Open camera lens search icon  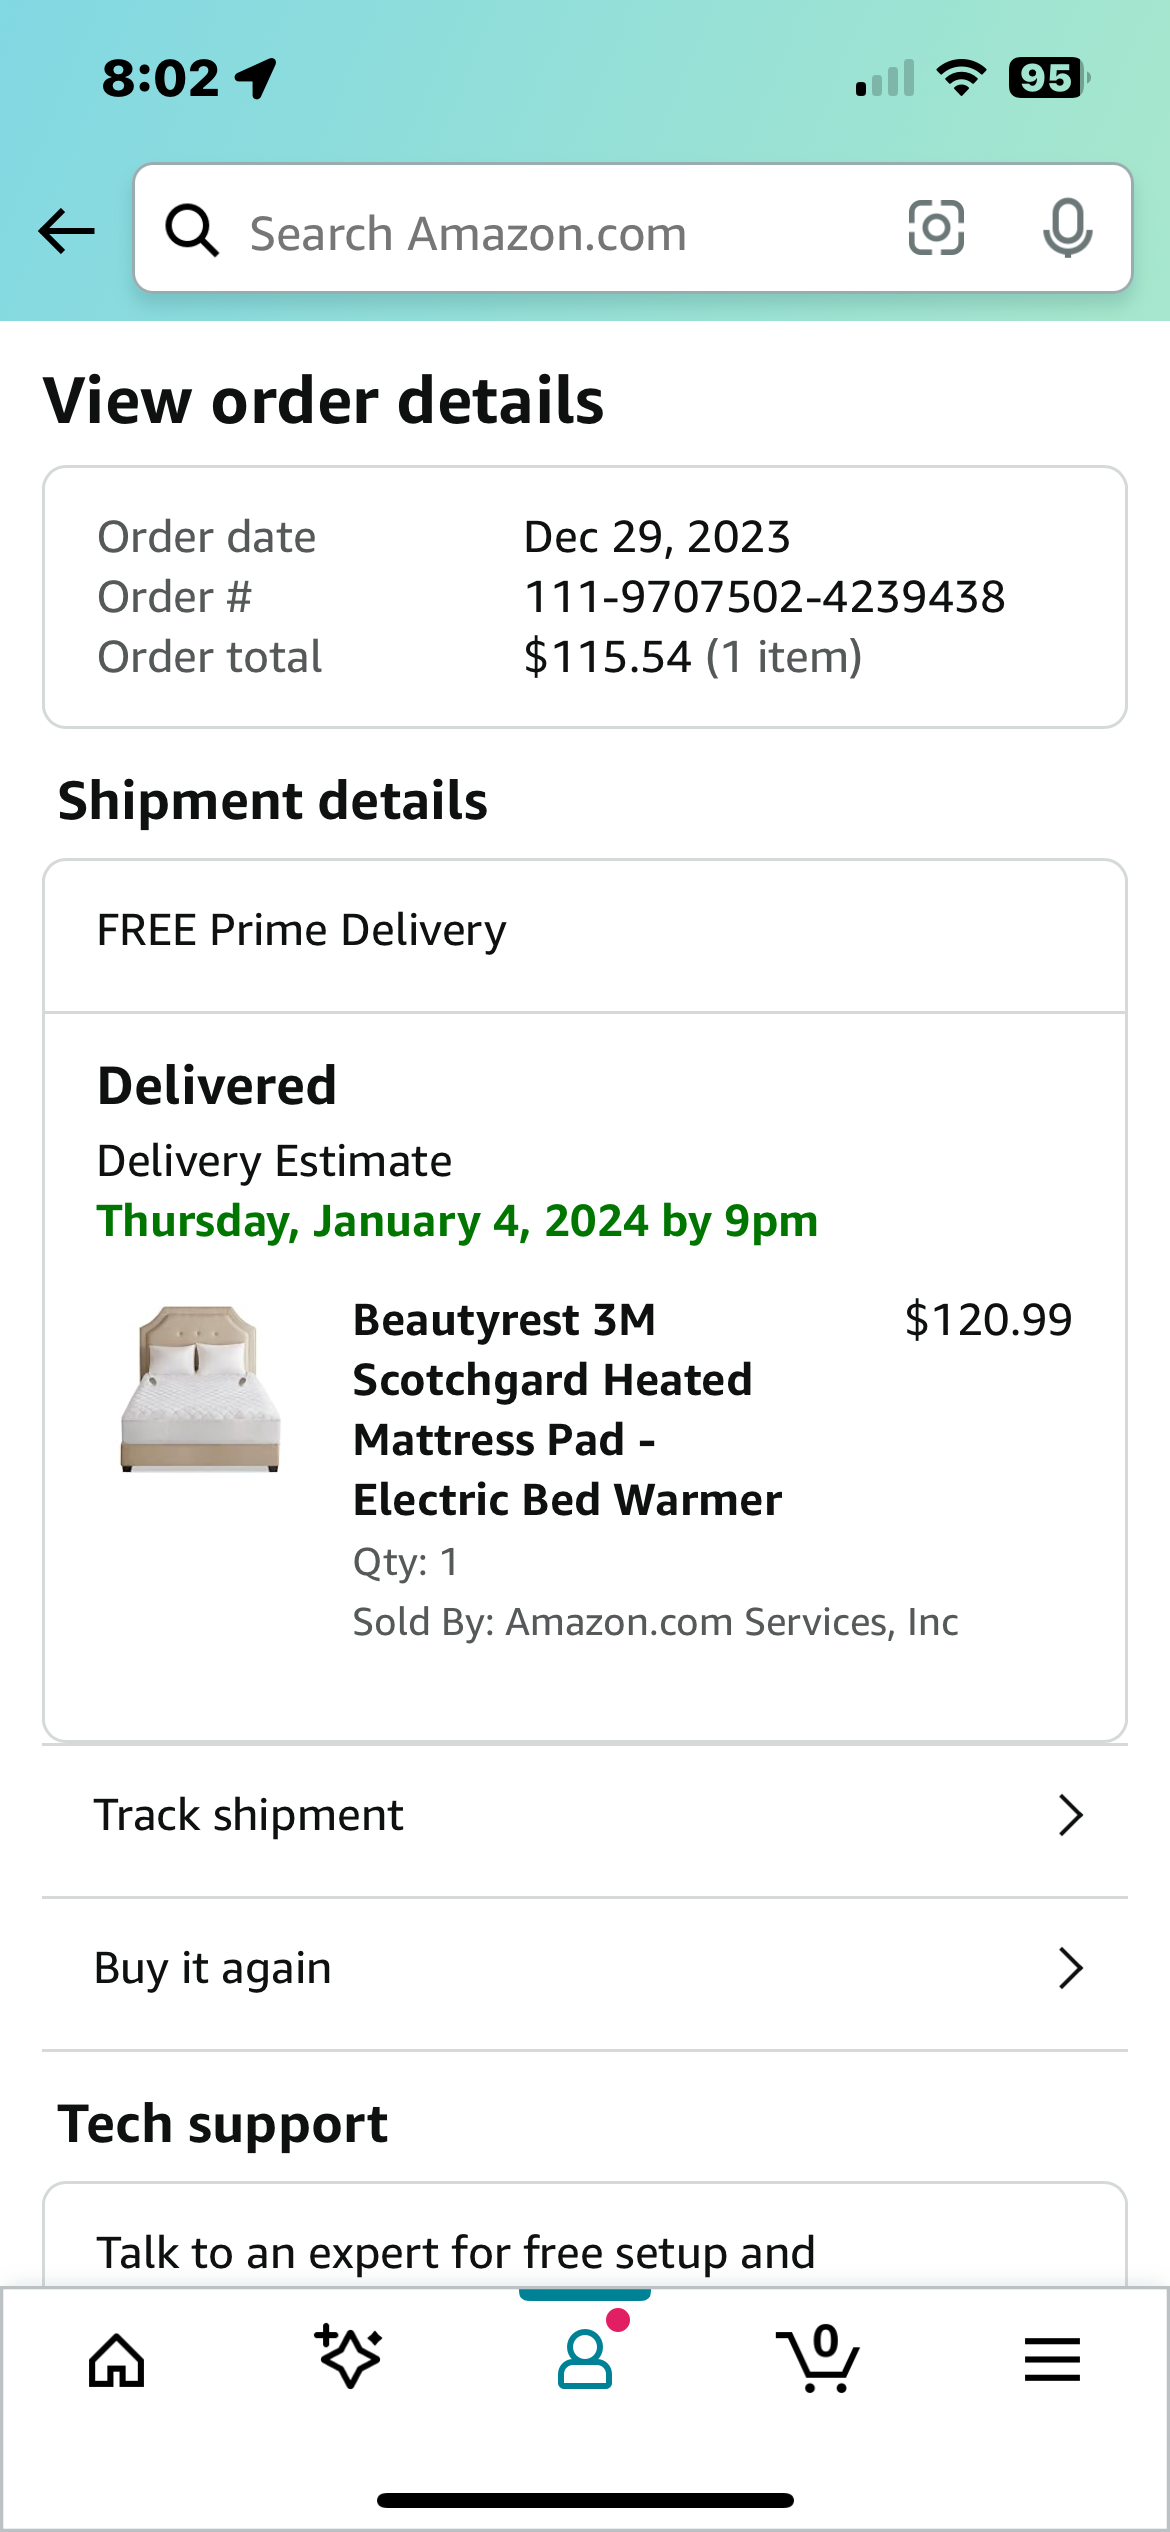pyautogui.click(x=936, y=228)
